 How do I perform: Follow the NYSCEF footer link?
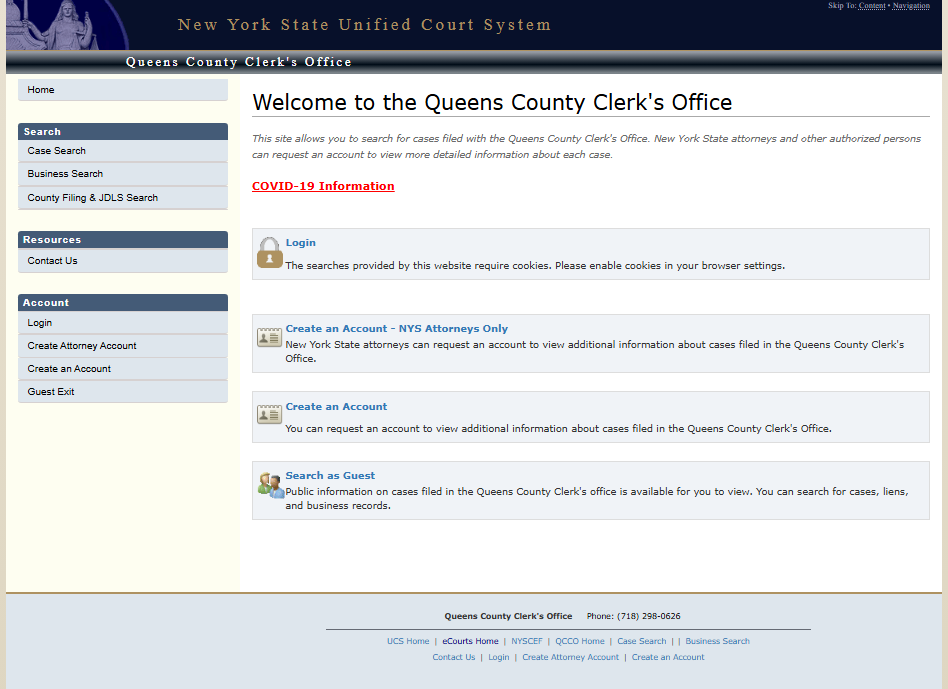(527, 641)
